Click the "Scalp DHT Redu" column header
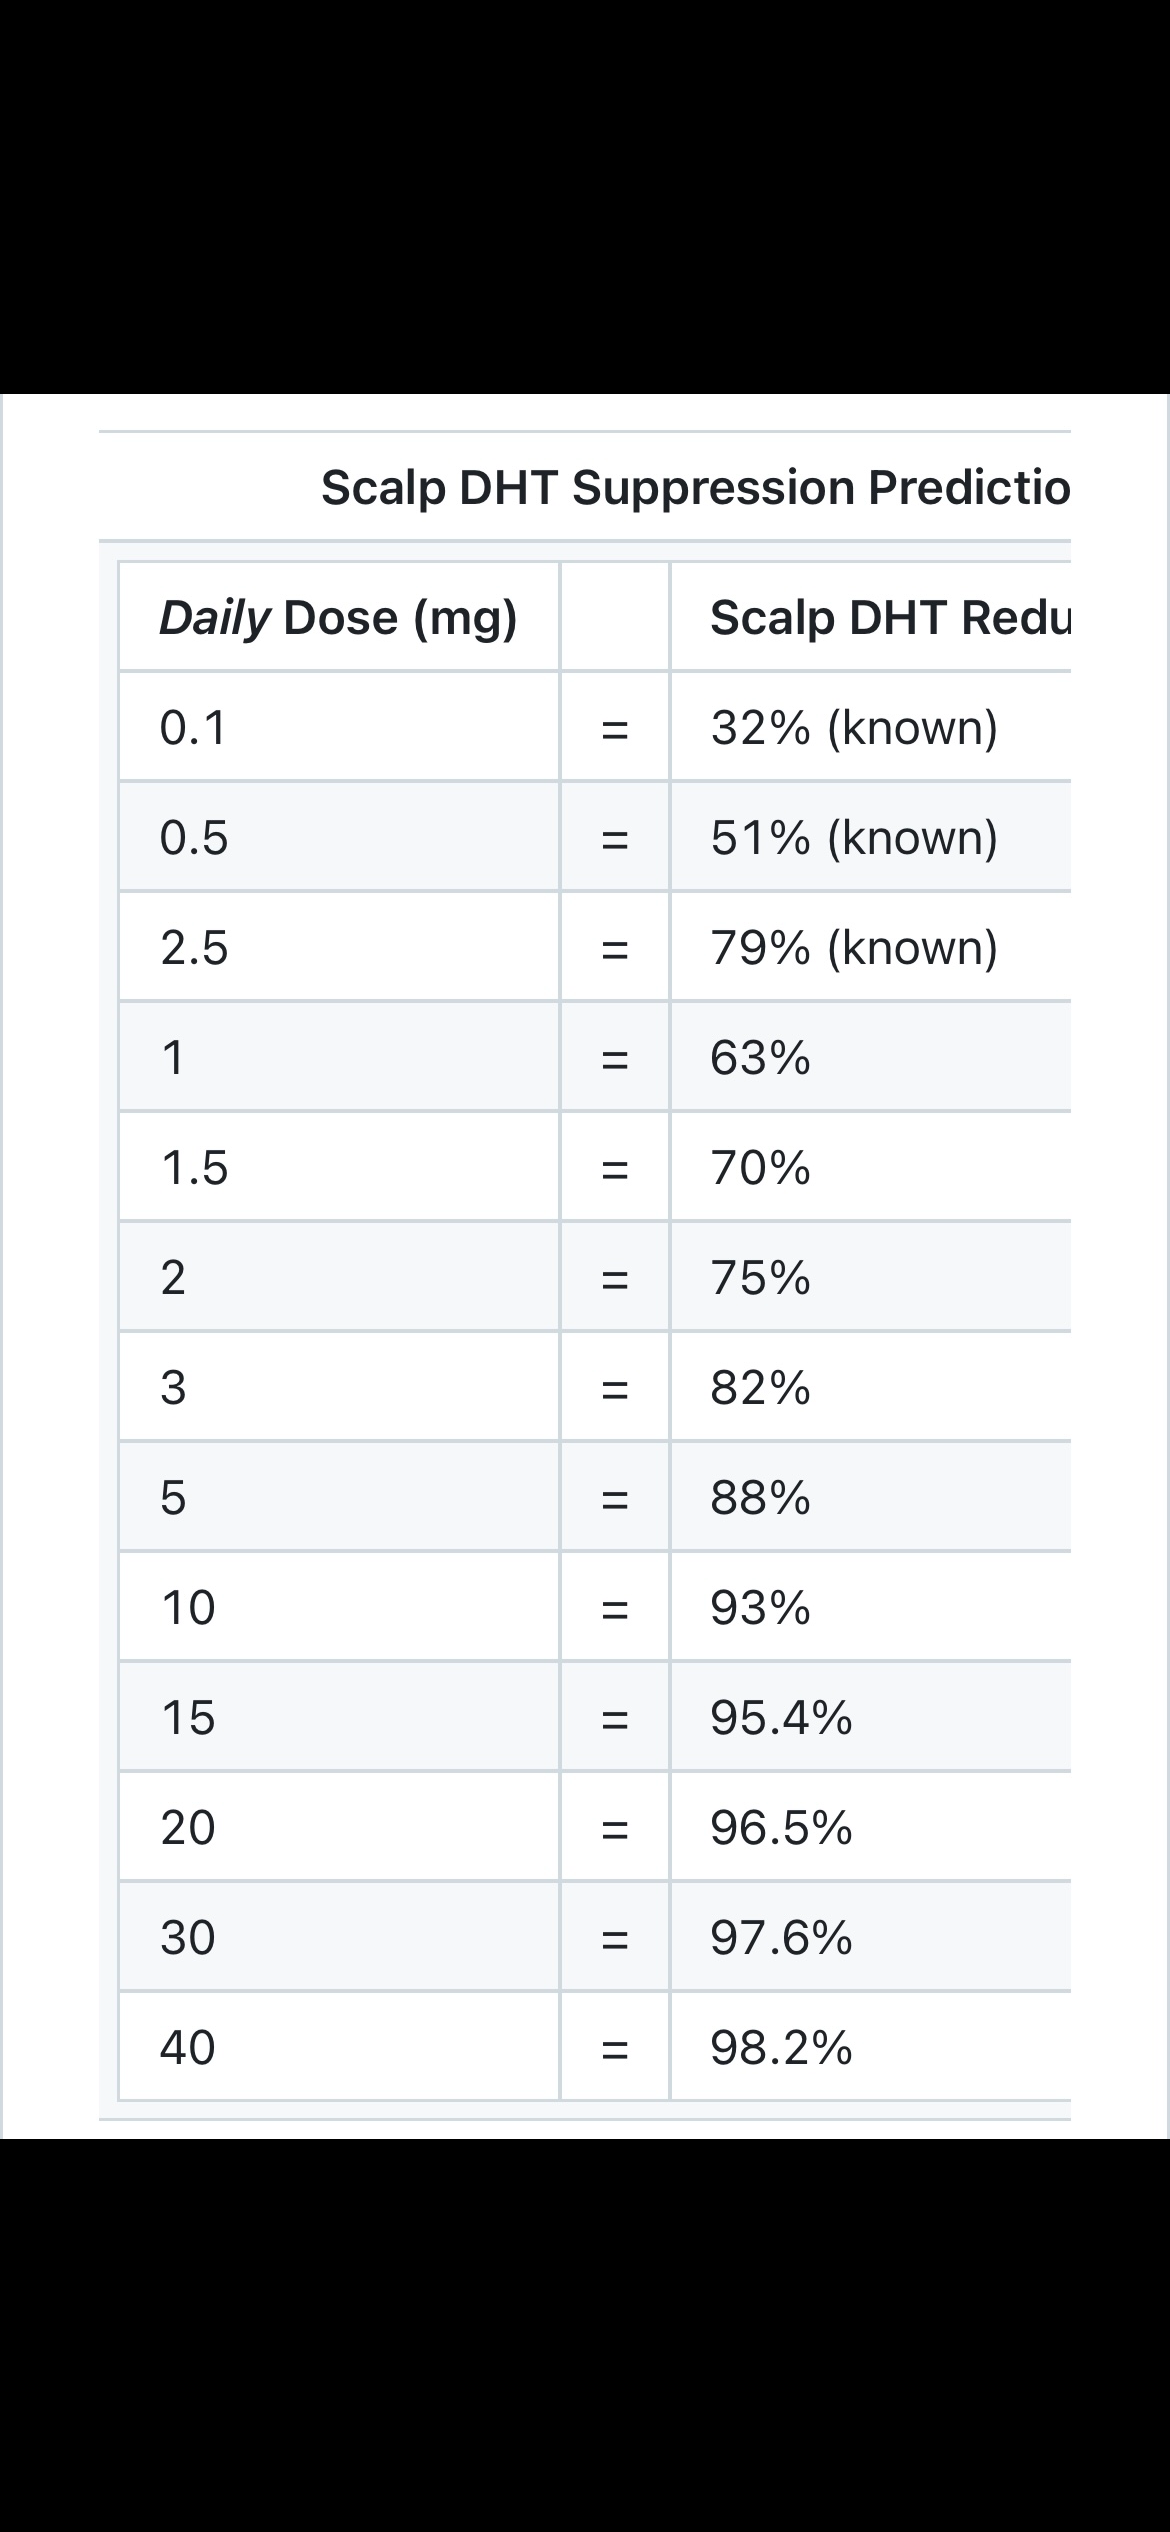1170x2532 pixels. click(888, 618)
